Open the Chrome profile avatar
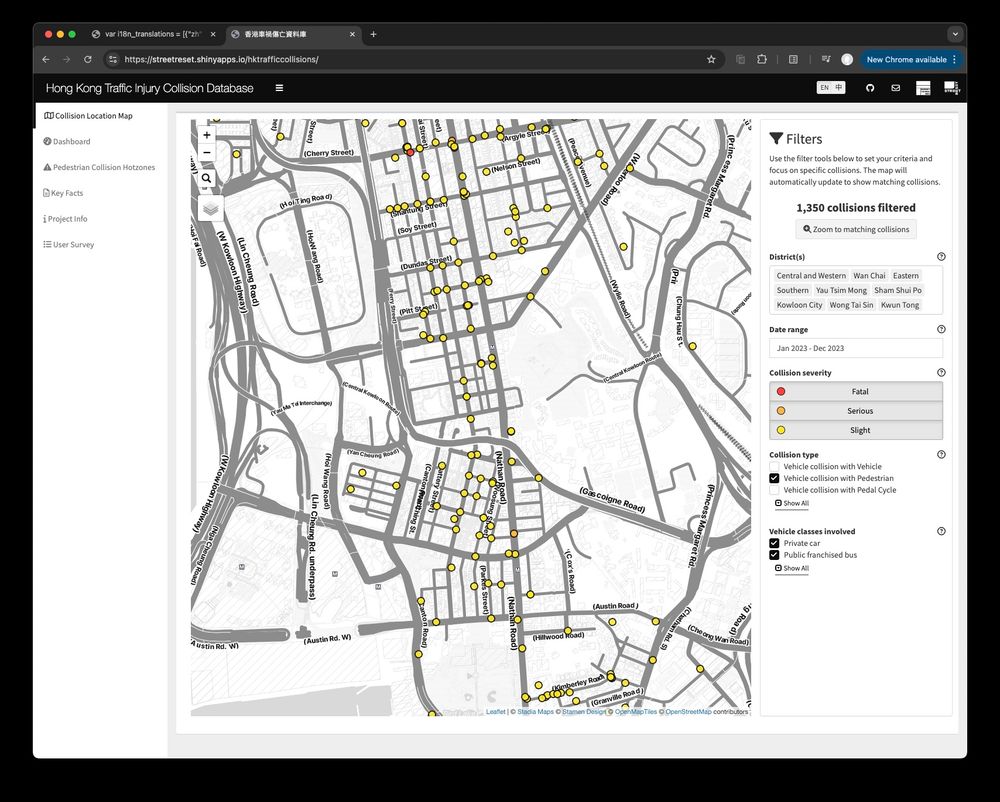This screenshot has width=1000, height=802. [847, 59]
